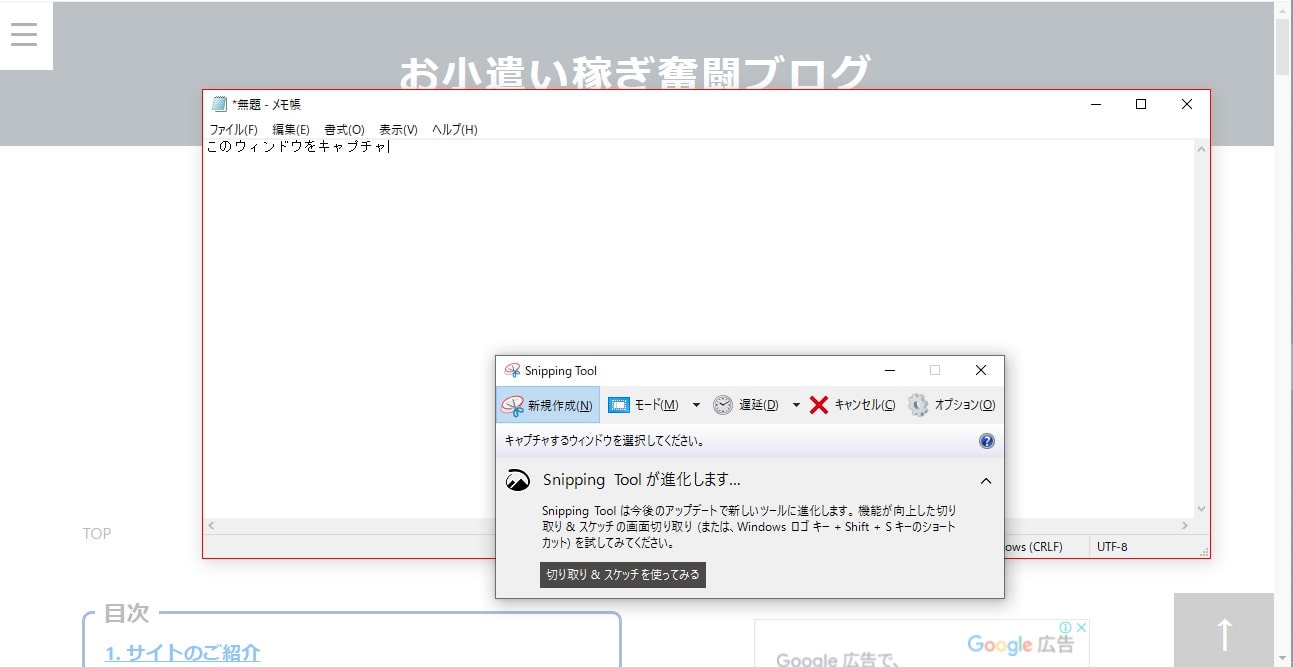The width and height of the screenshot is (1293, 667).
Task: Click the Snipping Tool が進化します heading
Action: click(x=641, y=480)
